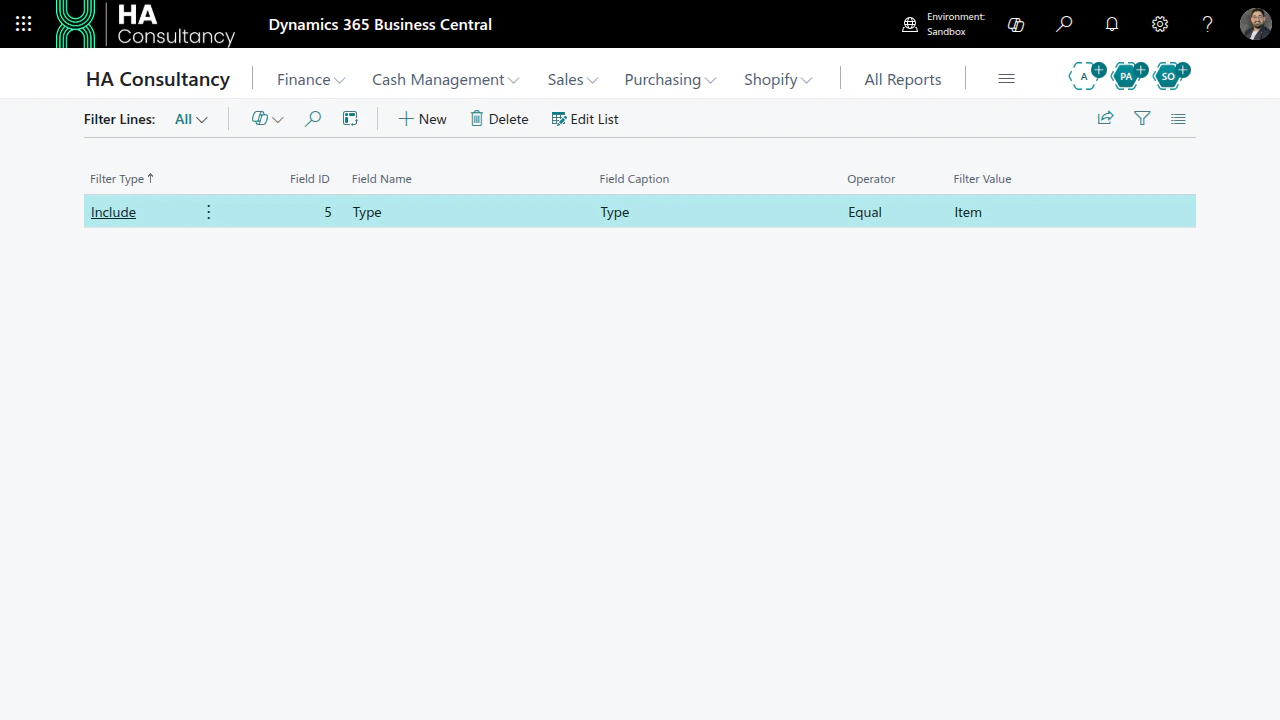Click the PA hexagon quick-create badge
The height and width of the screenshot is (720, 1280).
coord(1128,75)
